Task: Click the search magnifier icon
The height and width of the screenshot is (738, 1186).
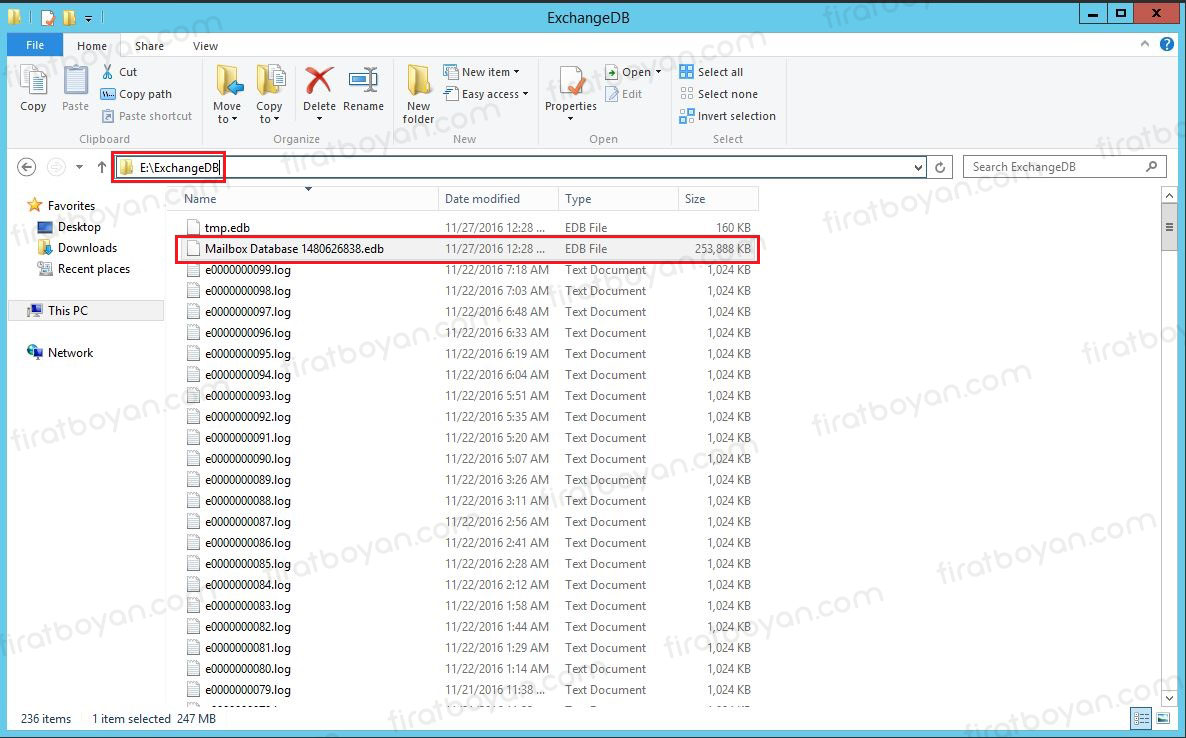Action: 1151,166
